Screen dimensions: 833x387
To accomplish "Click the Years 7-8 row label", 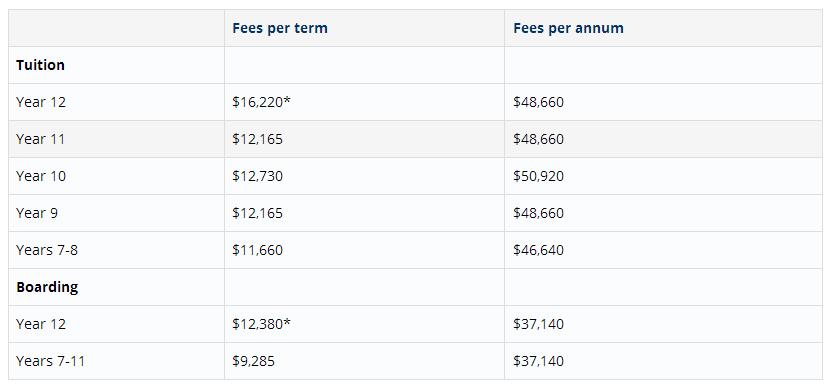I will (47, 250).
